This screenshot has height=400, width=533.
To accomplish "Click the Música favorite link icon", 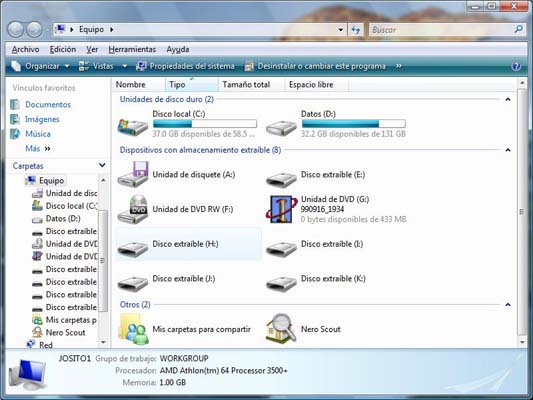I will coord(15,134).
